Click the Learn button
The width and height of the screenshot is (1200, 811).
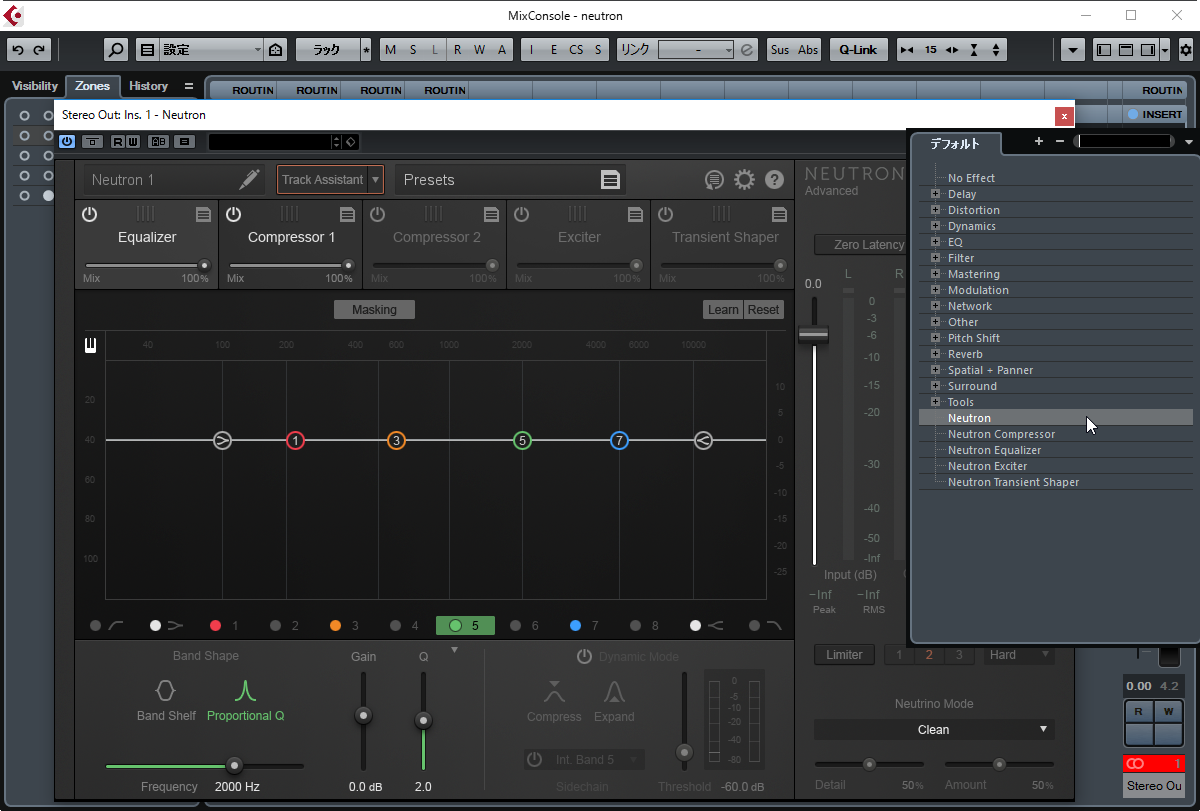pos(723,310)
